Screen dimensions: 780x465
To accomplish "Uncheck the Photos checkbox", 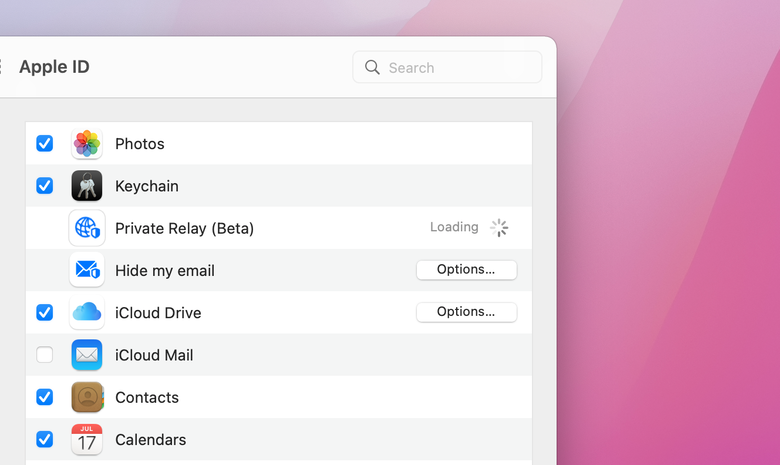I will 45,144.
